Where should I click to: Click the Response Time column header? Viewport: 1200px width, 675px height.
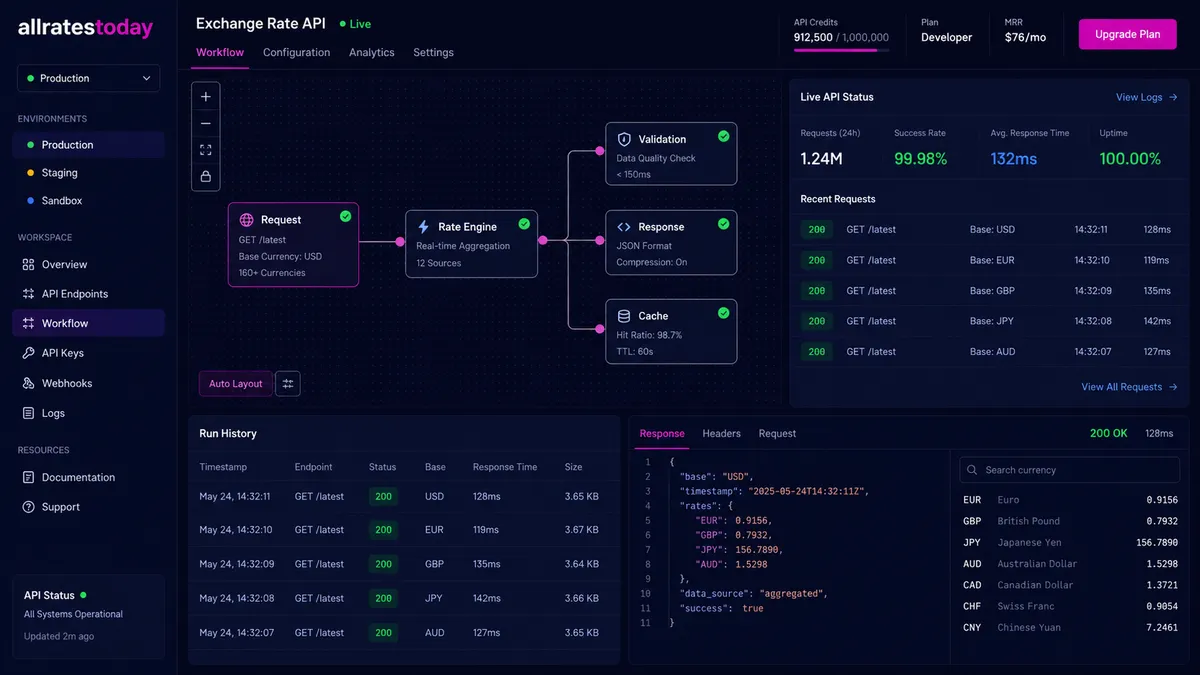click(x=505, y=467)
